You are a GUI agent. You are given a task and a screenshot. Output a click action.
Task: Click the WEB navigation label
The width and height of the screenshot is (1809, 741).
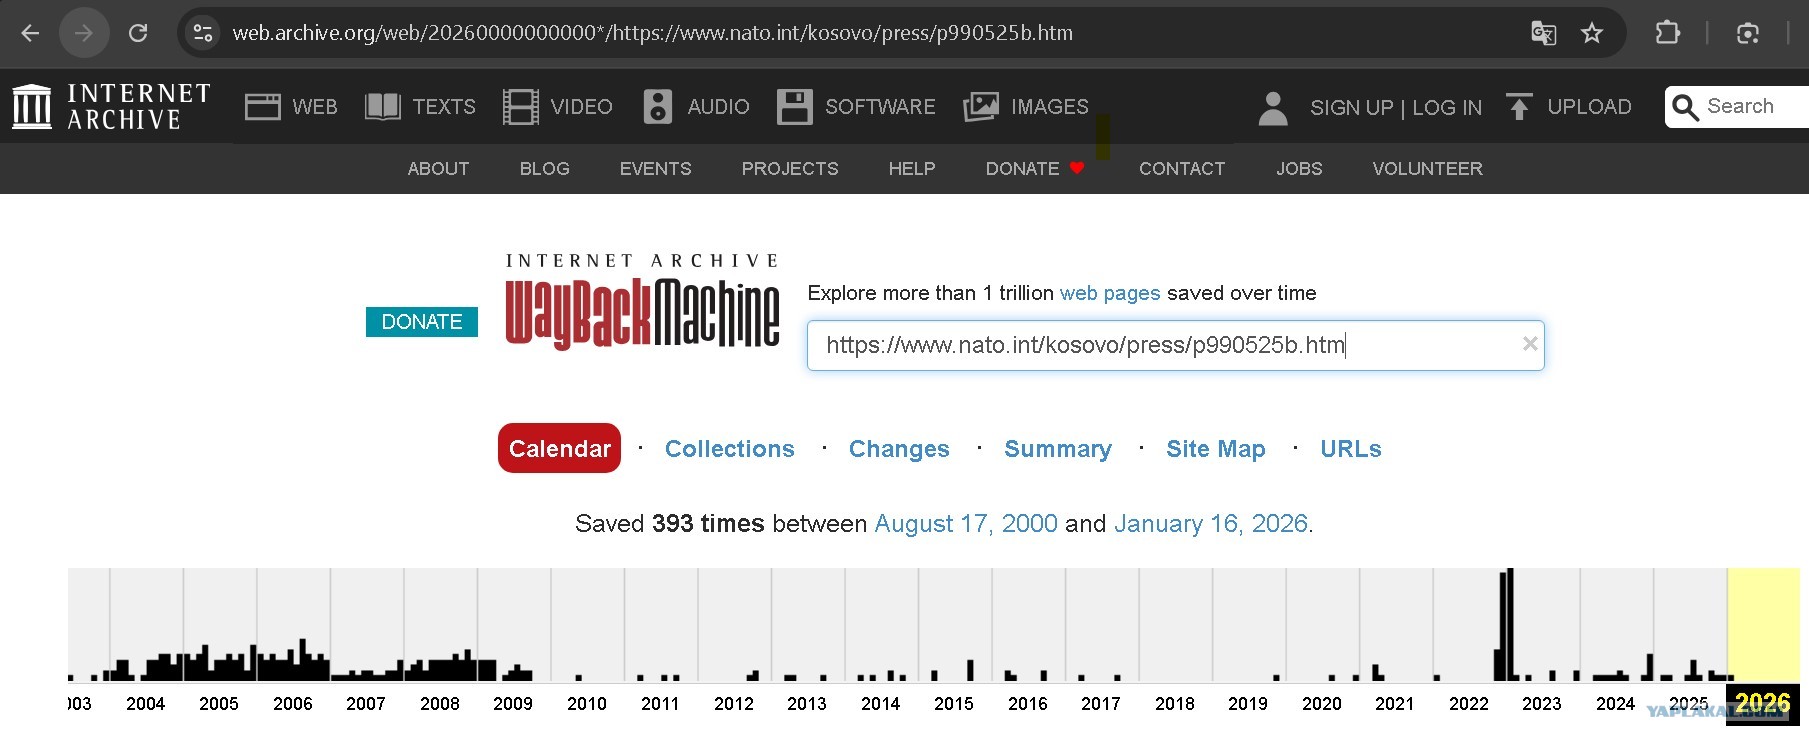(x=315, y=107)
